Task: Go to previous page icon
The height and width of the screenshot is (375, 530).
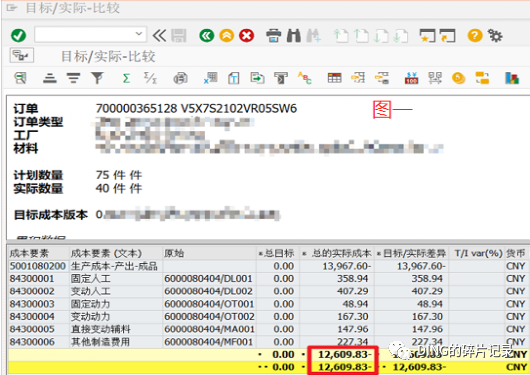Action: [x=361, y=36]
